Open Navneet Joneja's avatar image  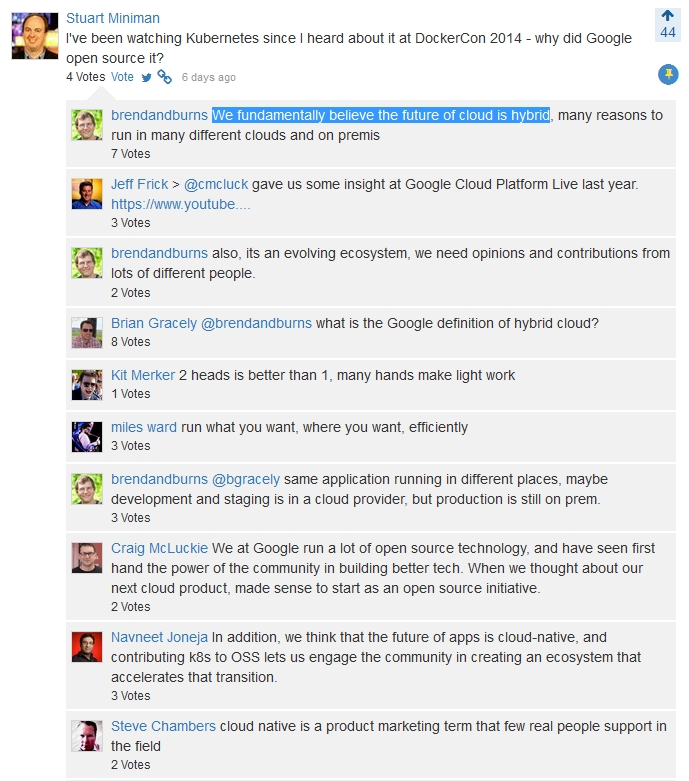tap(87, 647)
